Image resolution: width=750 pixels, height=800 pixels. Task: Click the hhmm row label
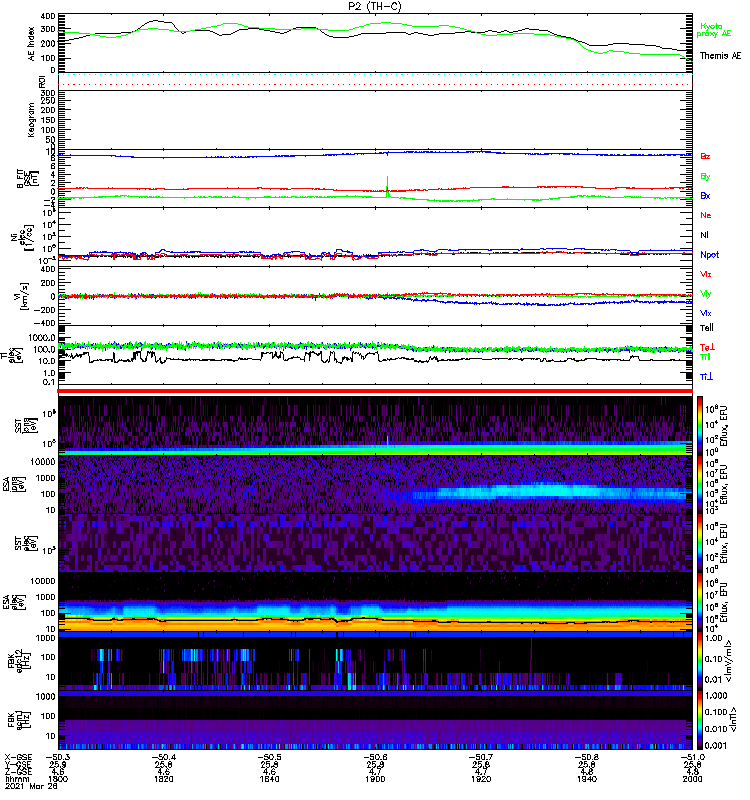tap(15, 779)
